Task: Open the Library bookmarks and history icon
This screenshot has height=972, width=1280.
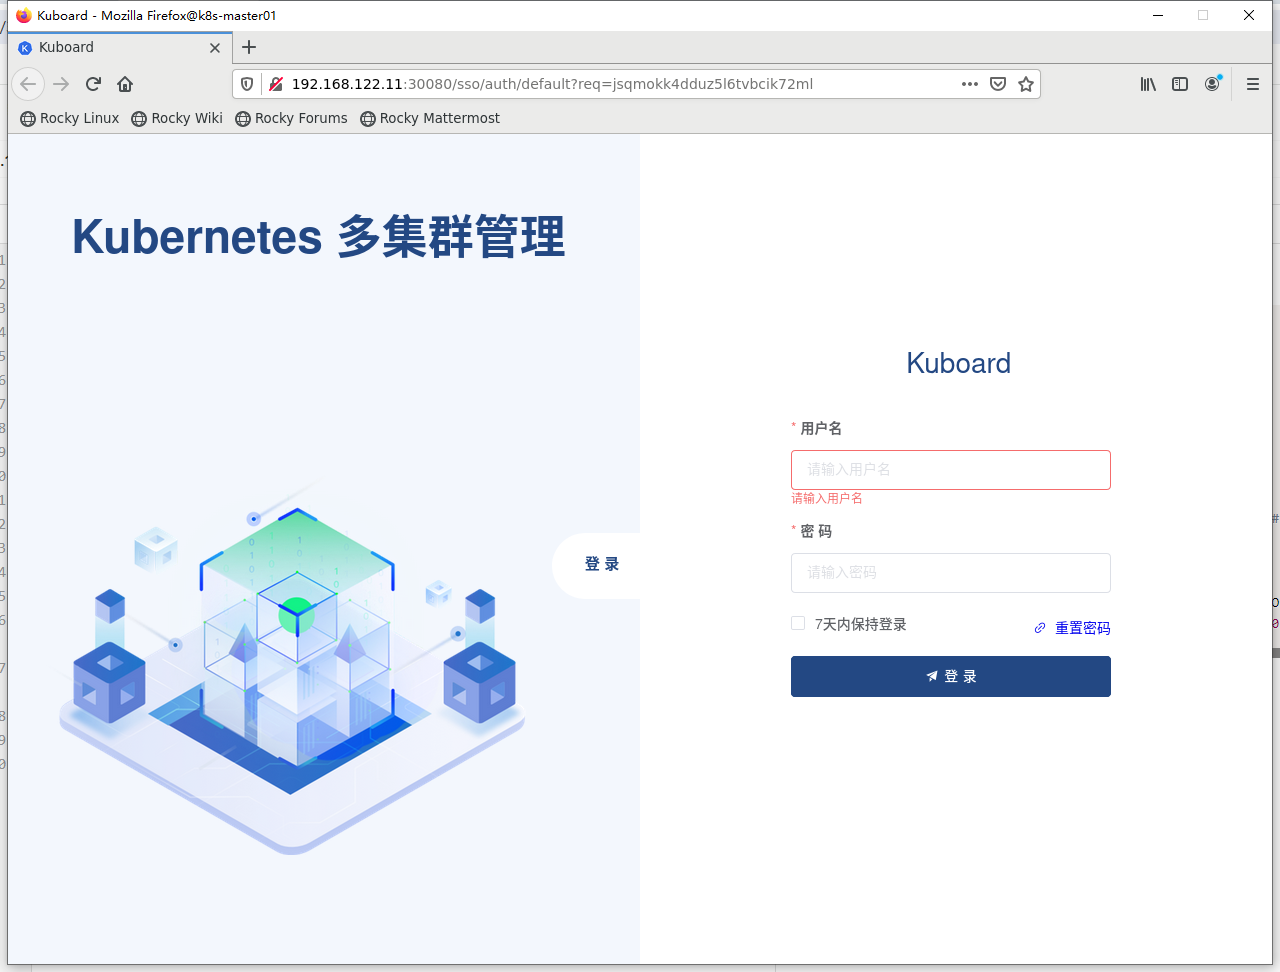Action: (1148, 84)
